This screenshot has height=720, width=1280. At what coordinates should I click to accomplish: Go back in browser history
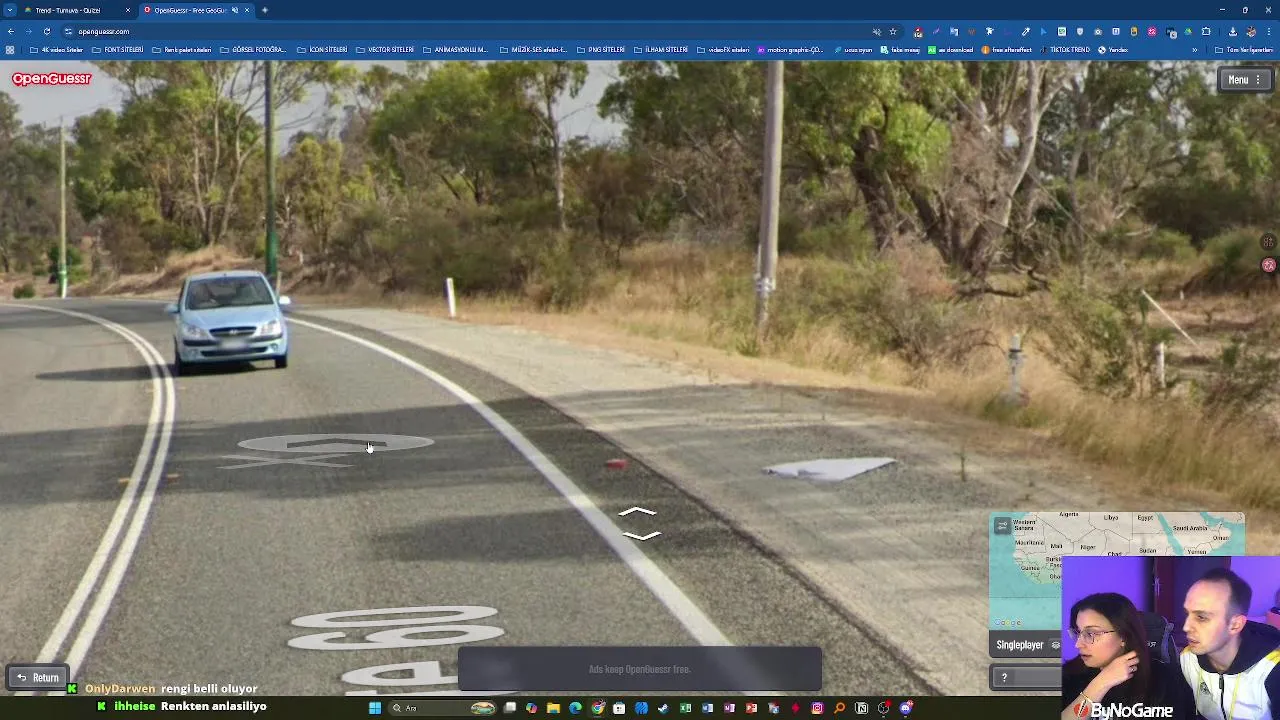click(10, 31)
